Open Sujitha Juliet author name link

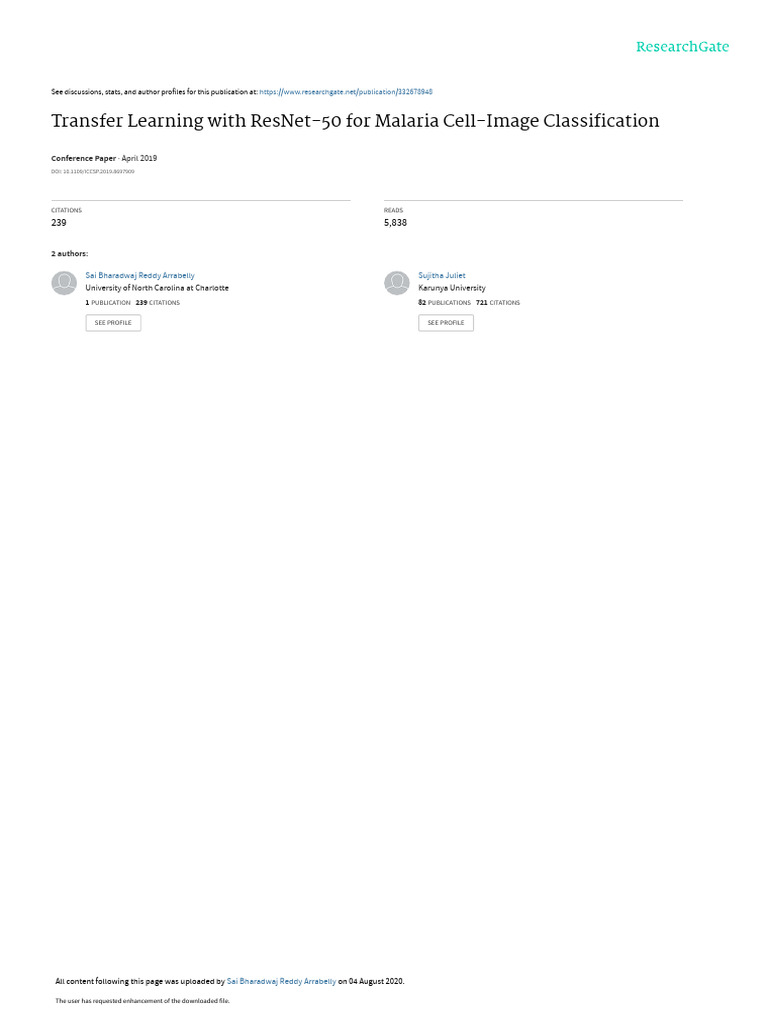tap(442, 276)
